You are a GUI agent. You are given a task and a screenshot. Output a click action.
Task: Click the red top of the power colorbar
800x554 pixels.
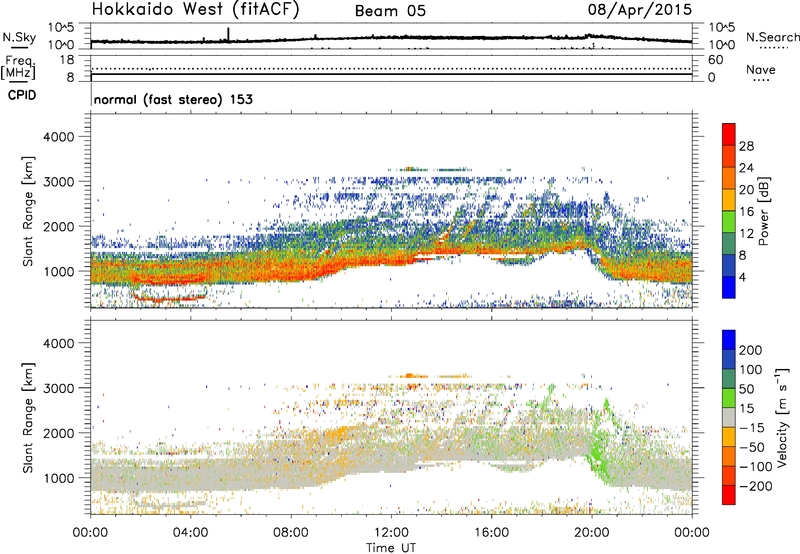[729, 134]
